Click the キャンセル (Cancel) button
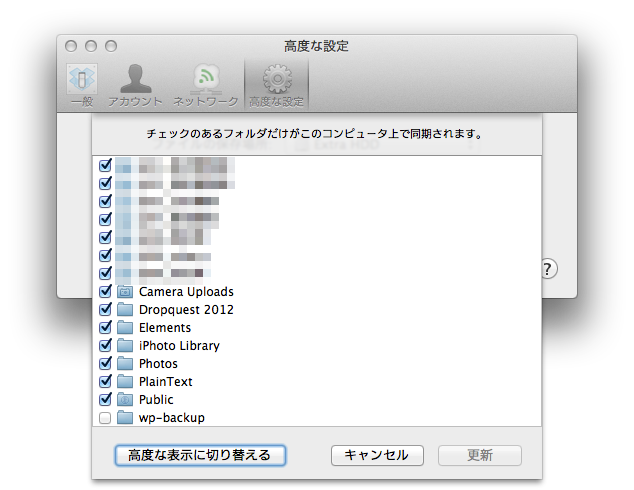The width and height of the screenshot is (634, 490). point(376,455)
